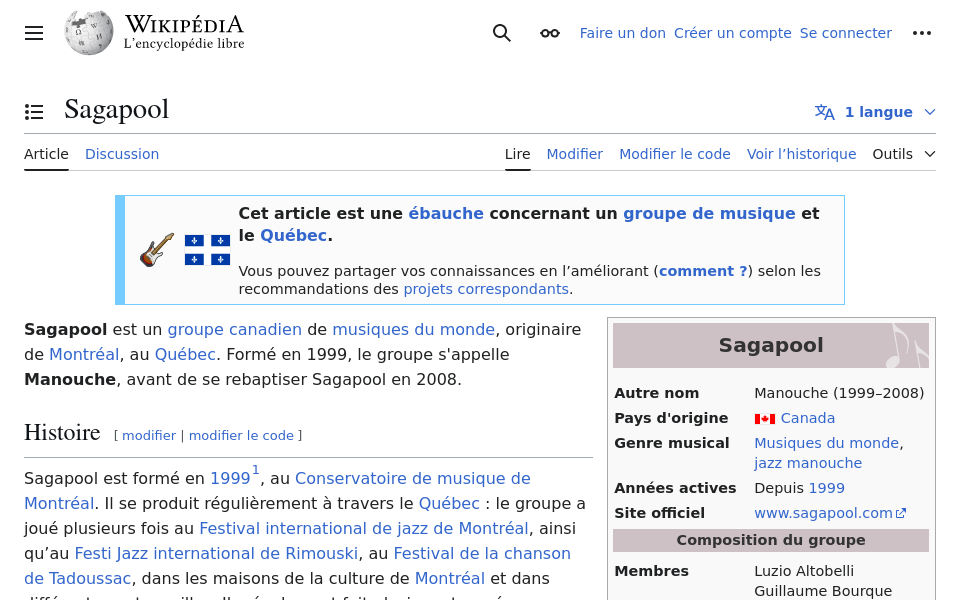The height and width of the screenshot is (600, 960).
Task: Open the appearance settings glasses icon
Action: point(549,33)
